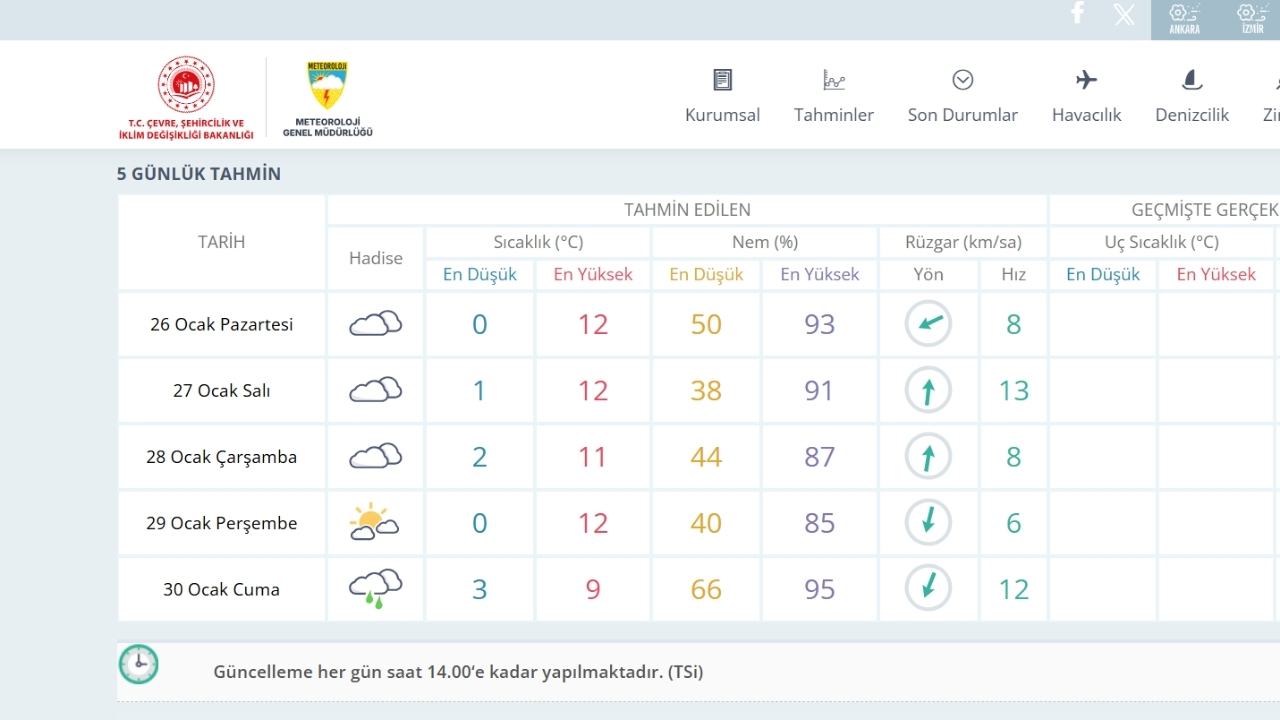Select the 28 Ocak Çarşamba date cell
This screenshot has width=1280, height=720.
pyautogui.click(x=221, y=457)
